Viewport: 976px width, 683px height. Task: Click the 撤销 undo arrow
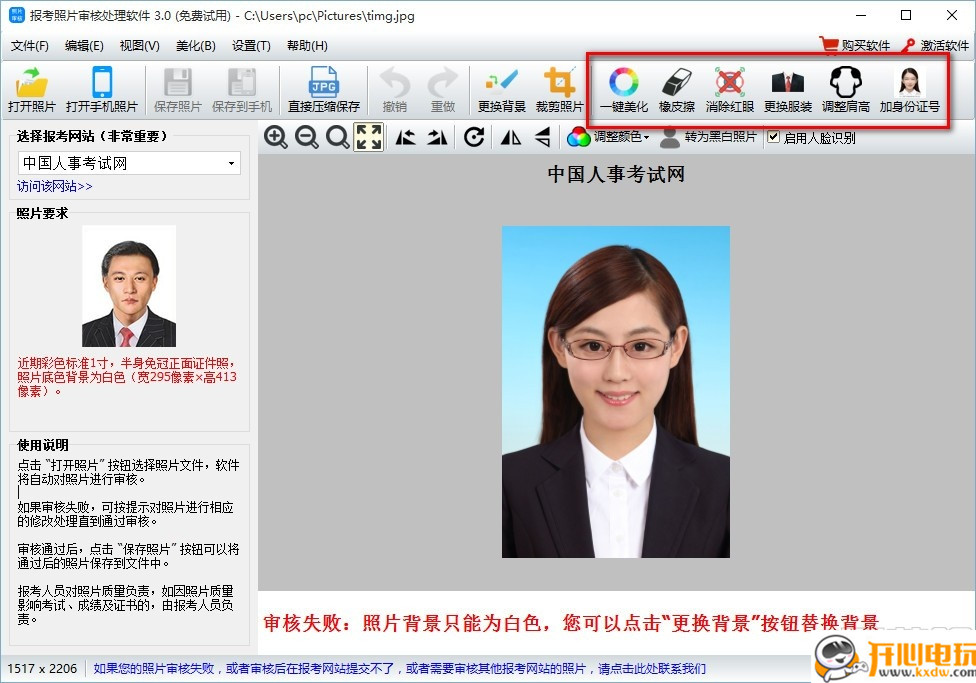point(395,82)
